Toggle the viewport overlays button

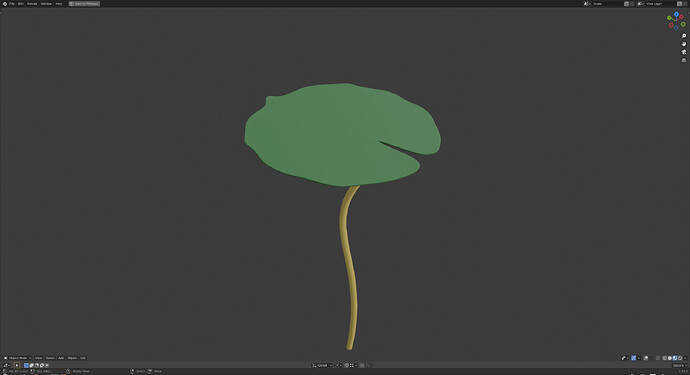646,358
